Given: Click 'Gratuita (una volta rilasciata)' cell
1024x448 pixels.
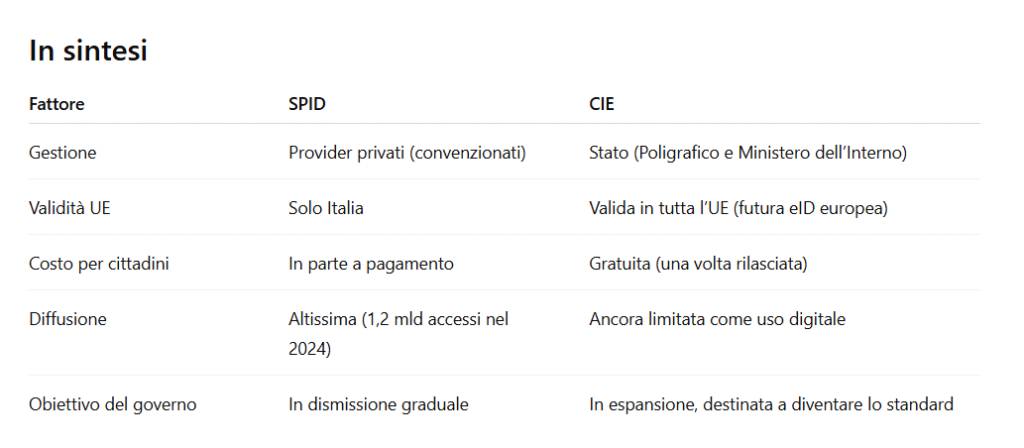Looking at the screenshot, I should click(x=698, y=264).
